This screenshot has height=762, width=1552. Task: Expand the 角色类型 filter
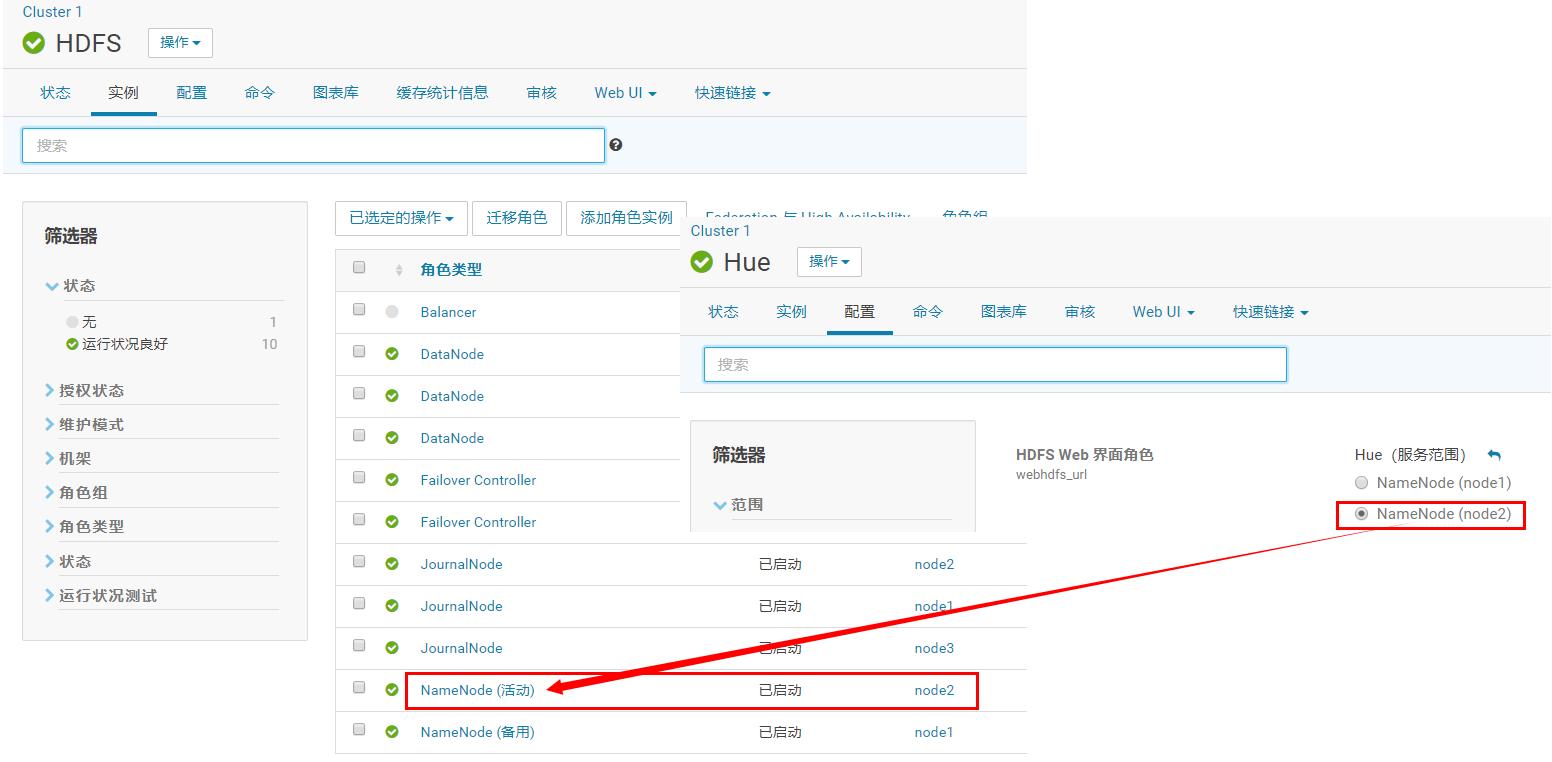click(85, 527)
